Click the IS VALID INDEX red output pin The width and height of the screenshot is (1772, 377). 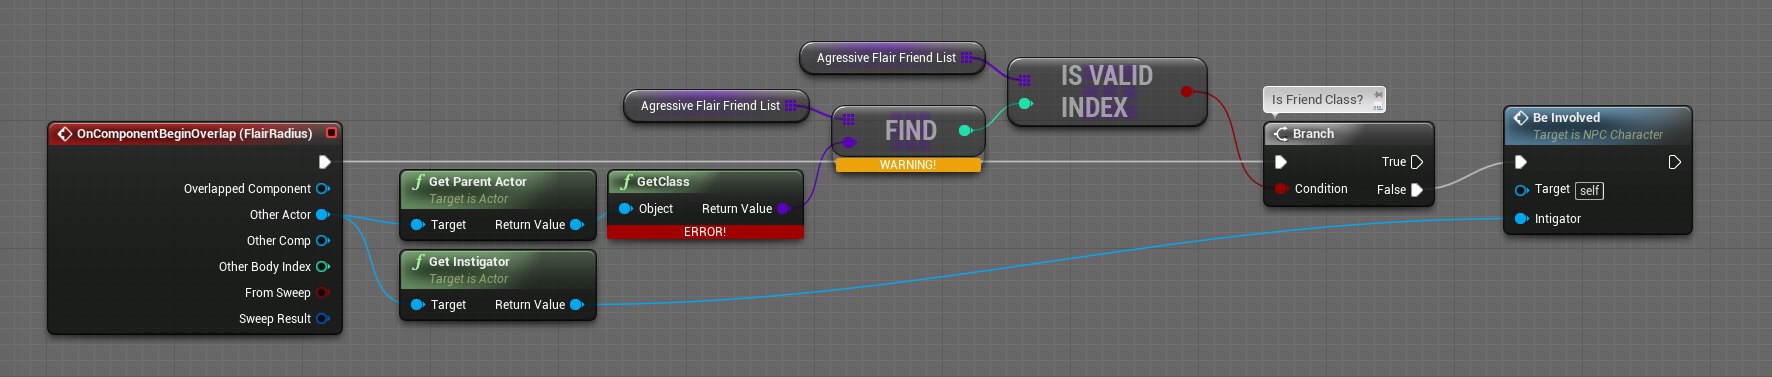click(1187, 91)
